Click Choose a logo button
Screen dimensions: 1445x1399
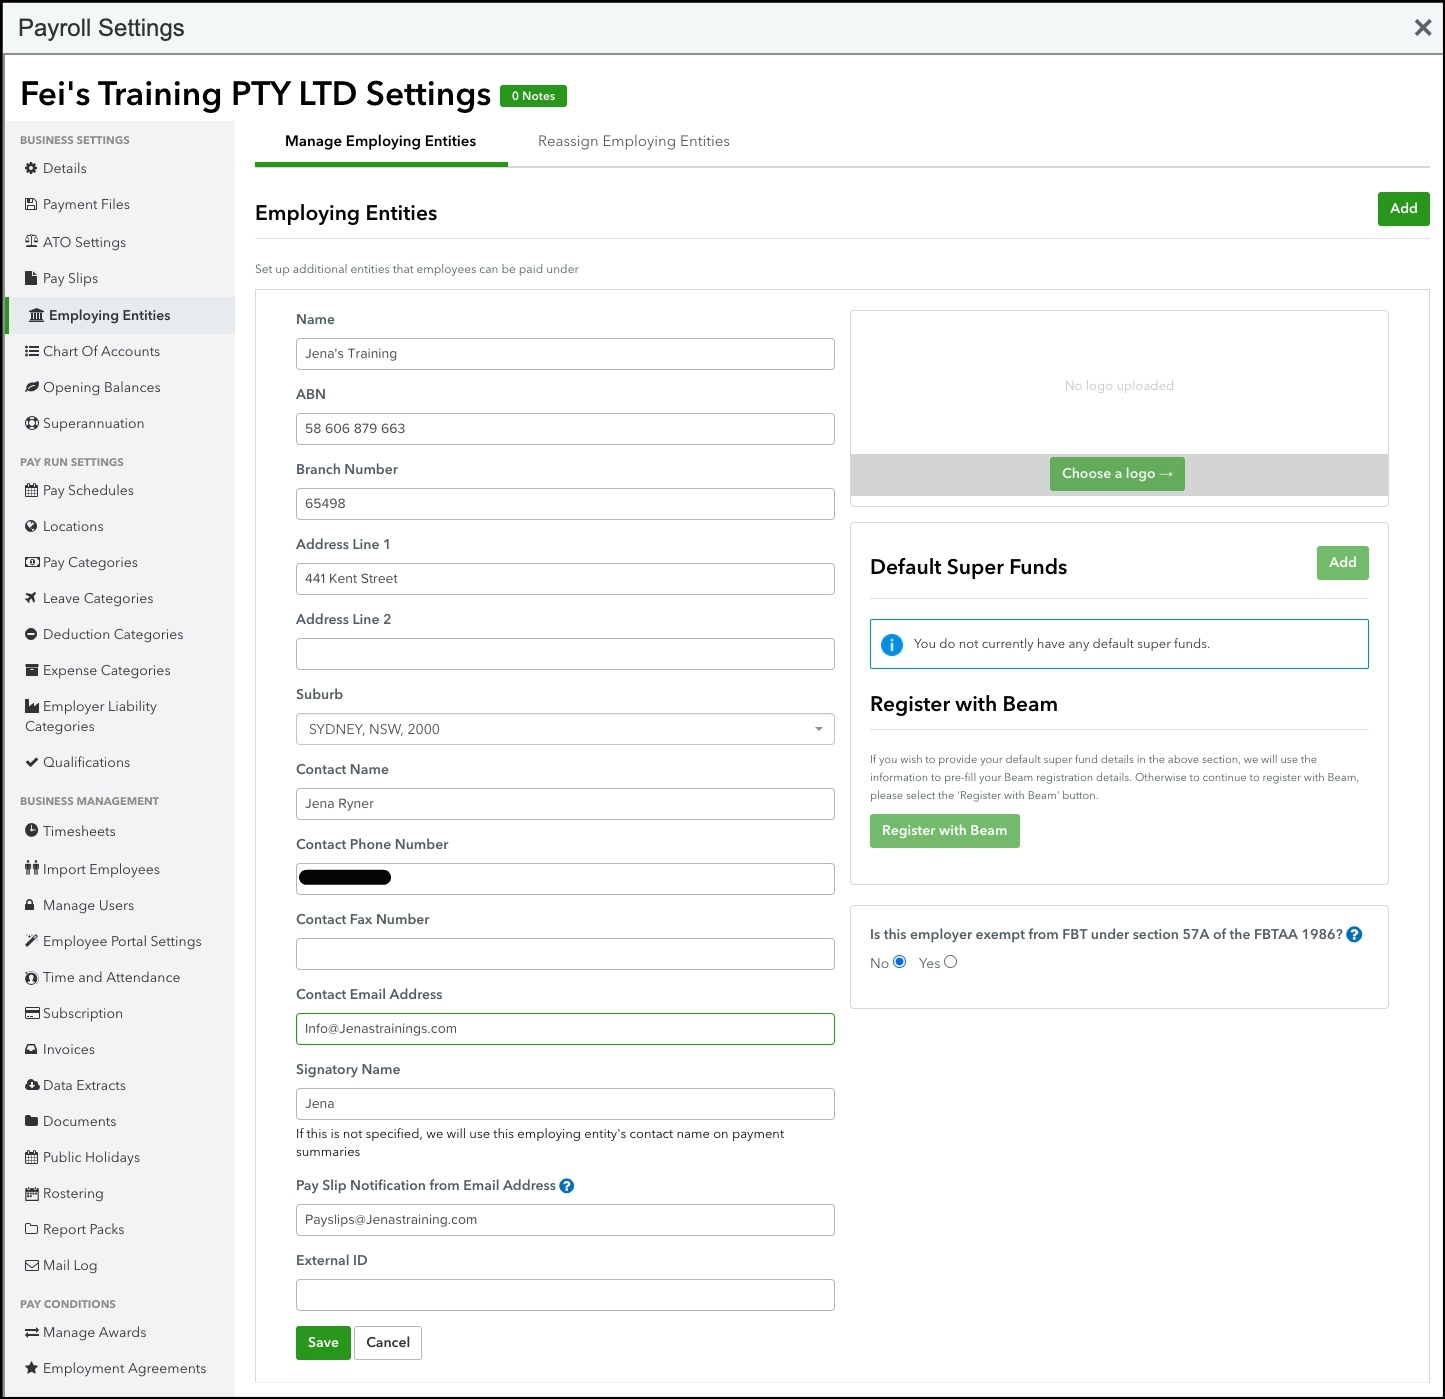pos(1117,474)
